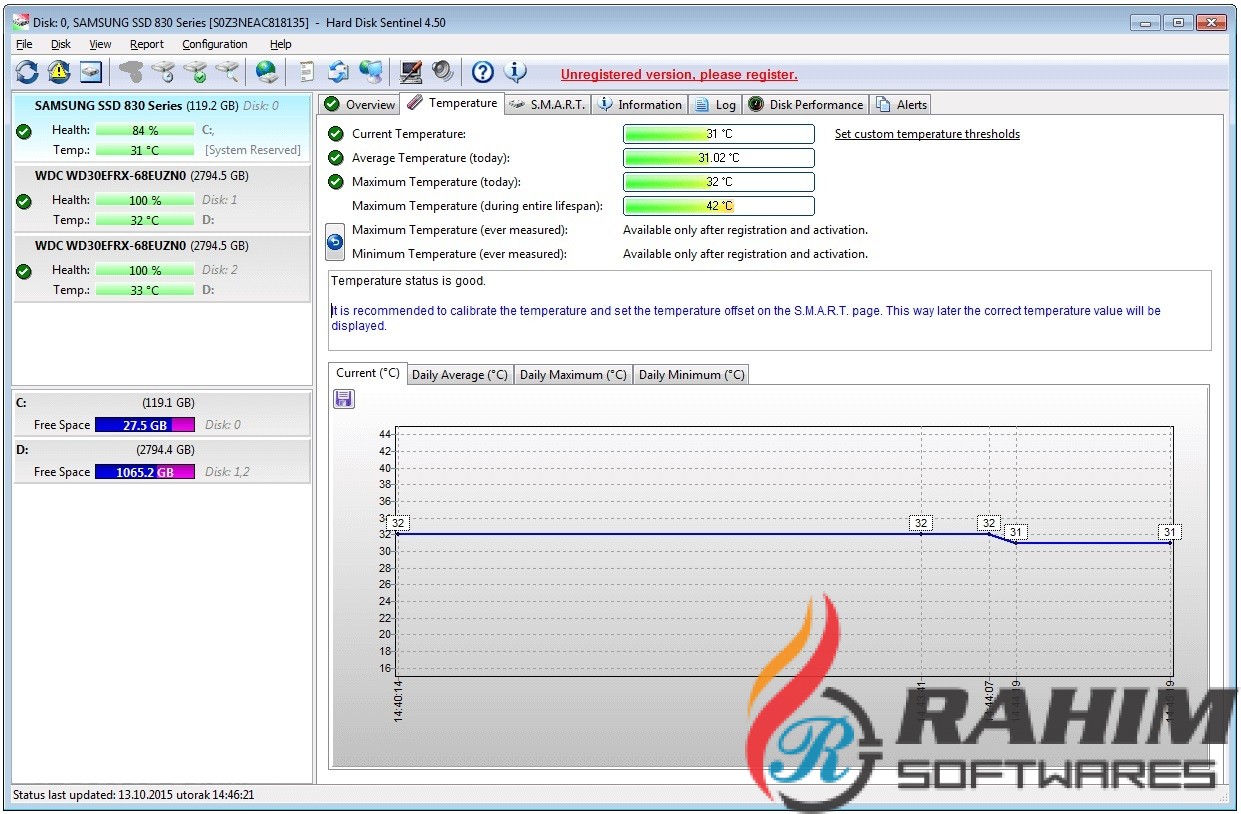This screenshot has height=814, width=1241.
Task: Click the notepad report toolbar icon
Action: point(307,72)
